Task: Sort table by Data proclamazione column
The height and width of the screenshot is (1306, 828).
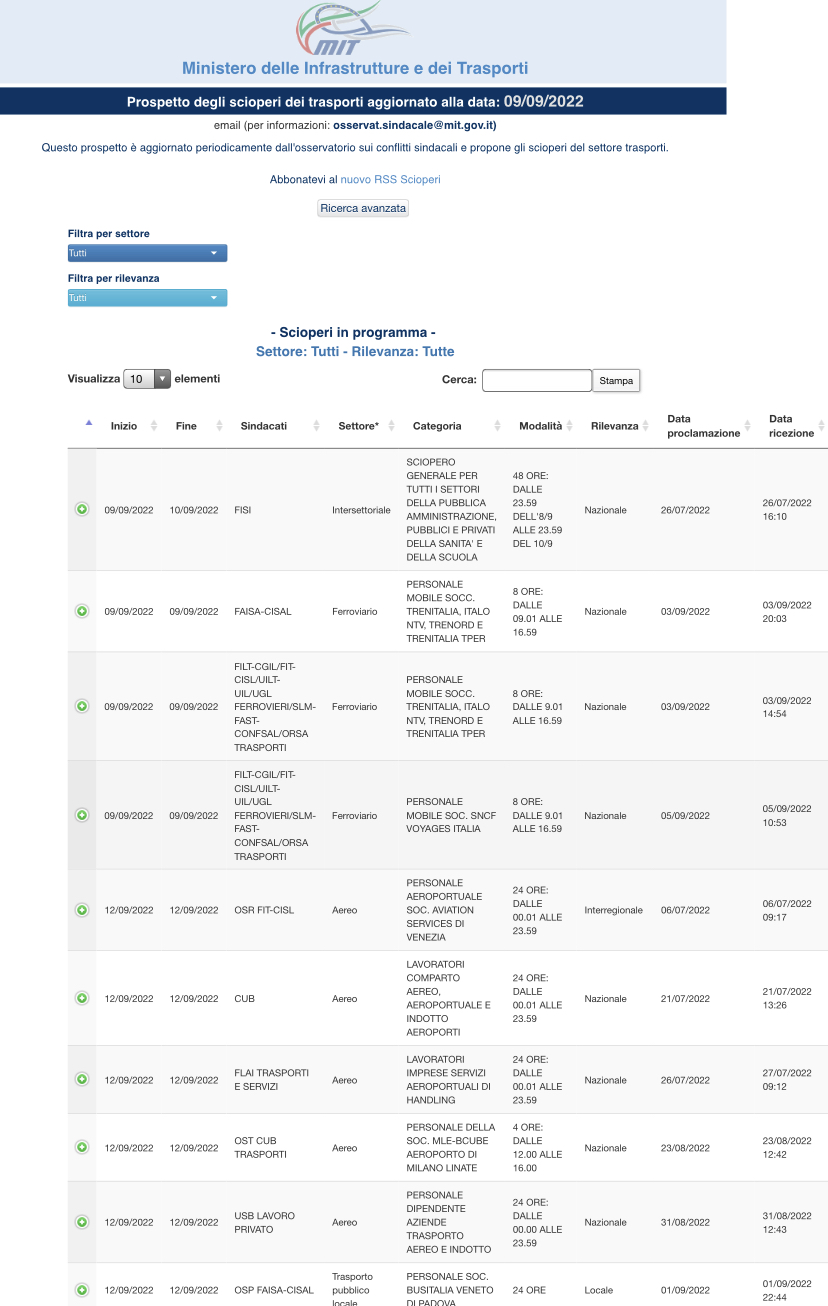Action: tap(704, 426)
